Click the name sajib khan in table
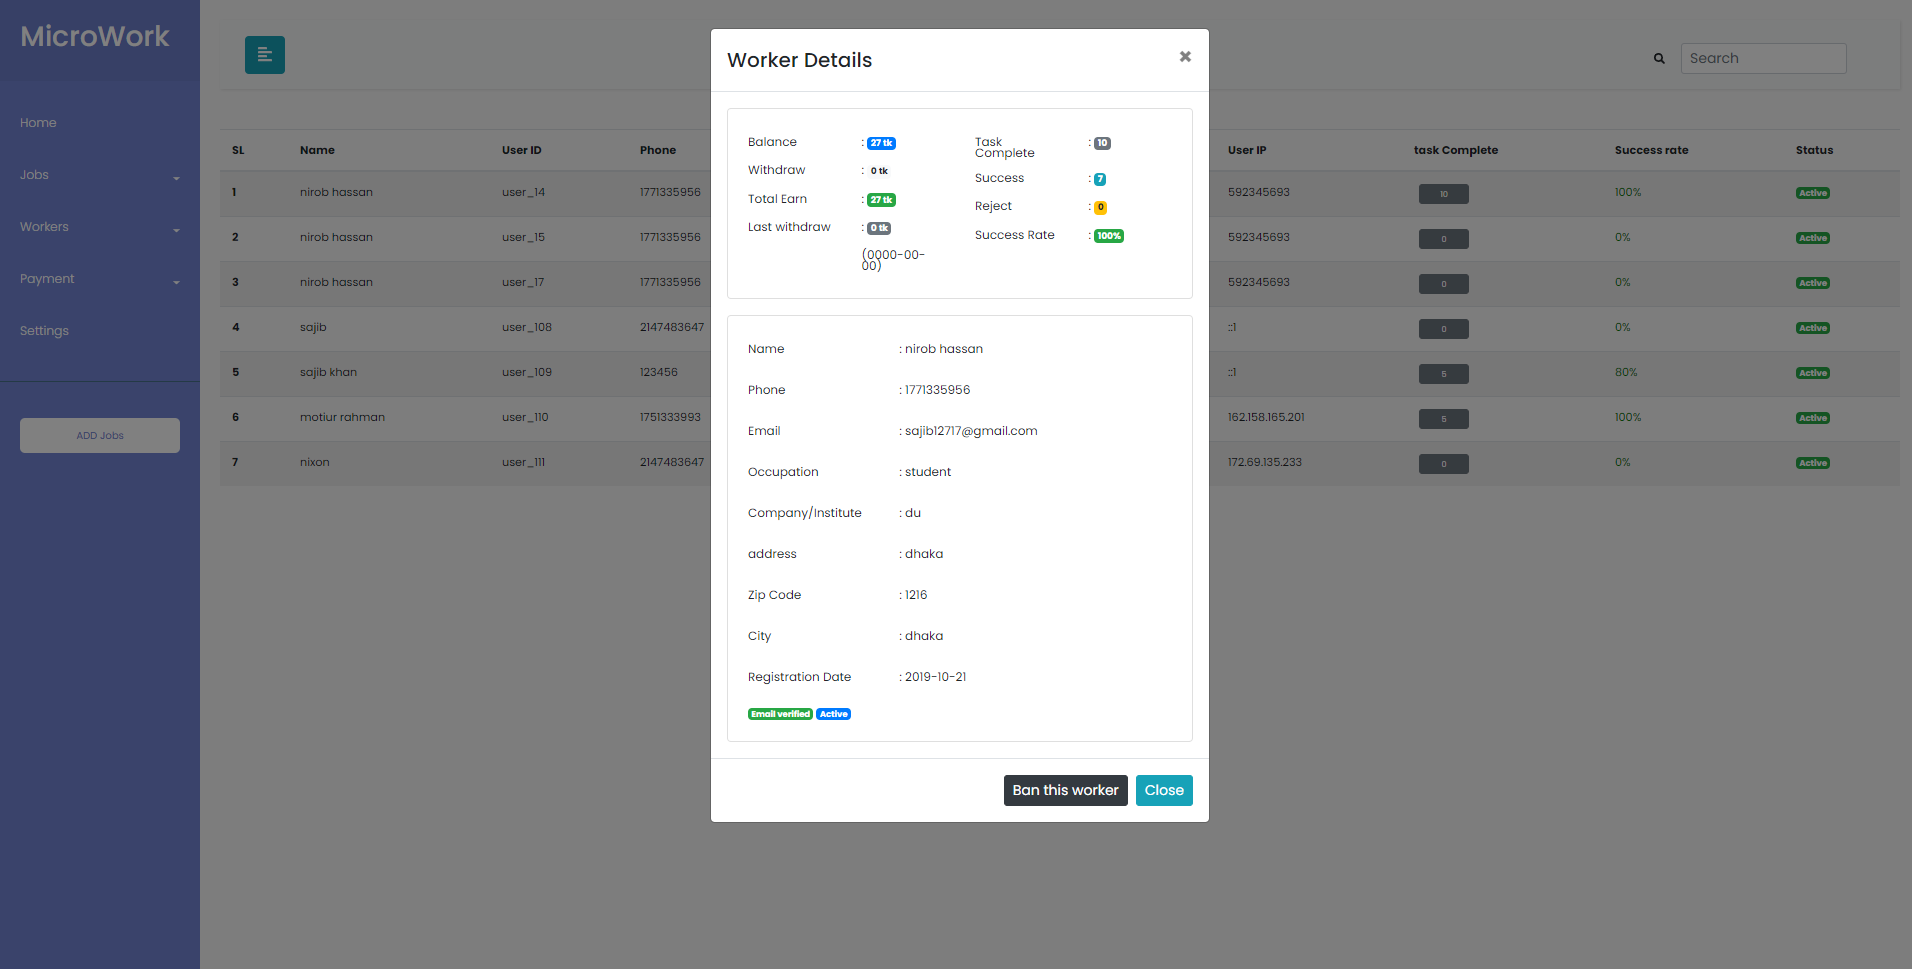 [328, 372]
